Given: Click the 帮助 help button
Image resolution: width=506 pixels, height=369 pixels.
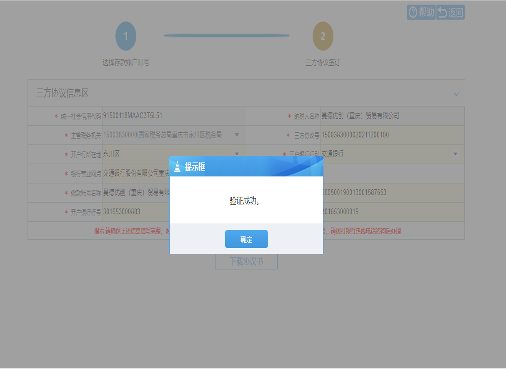Looking at the screenshot, I should click(421, 13).
